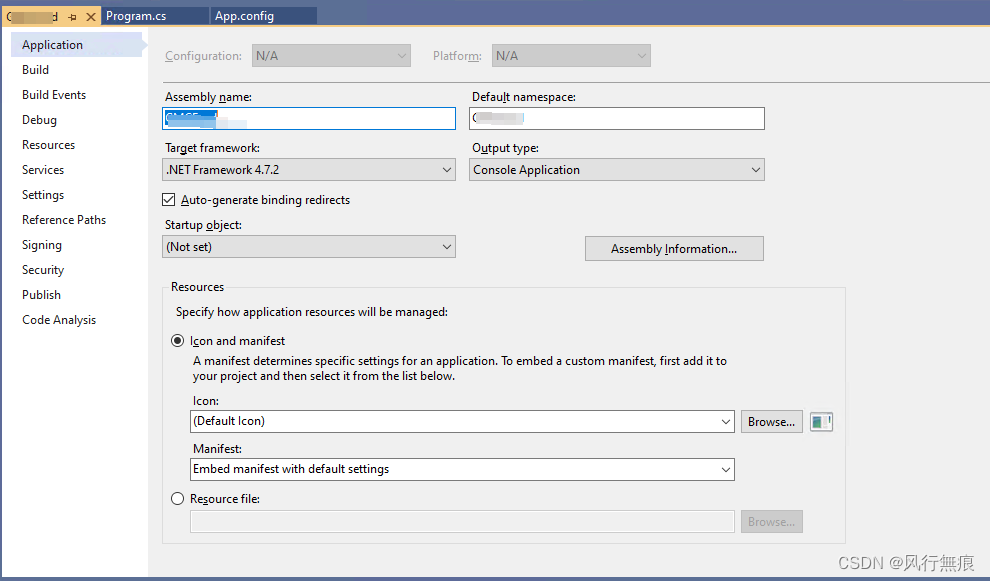Open the Signing settings page
The height and width of the screenshot is (581, 990).
coord(41,244)
